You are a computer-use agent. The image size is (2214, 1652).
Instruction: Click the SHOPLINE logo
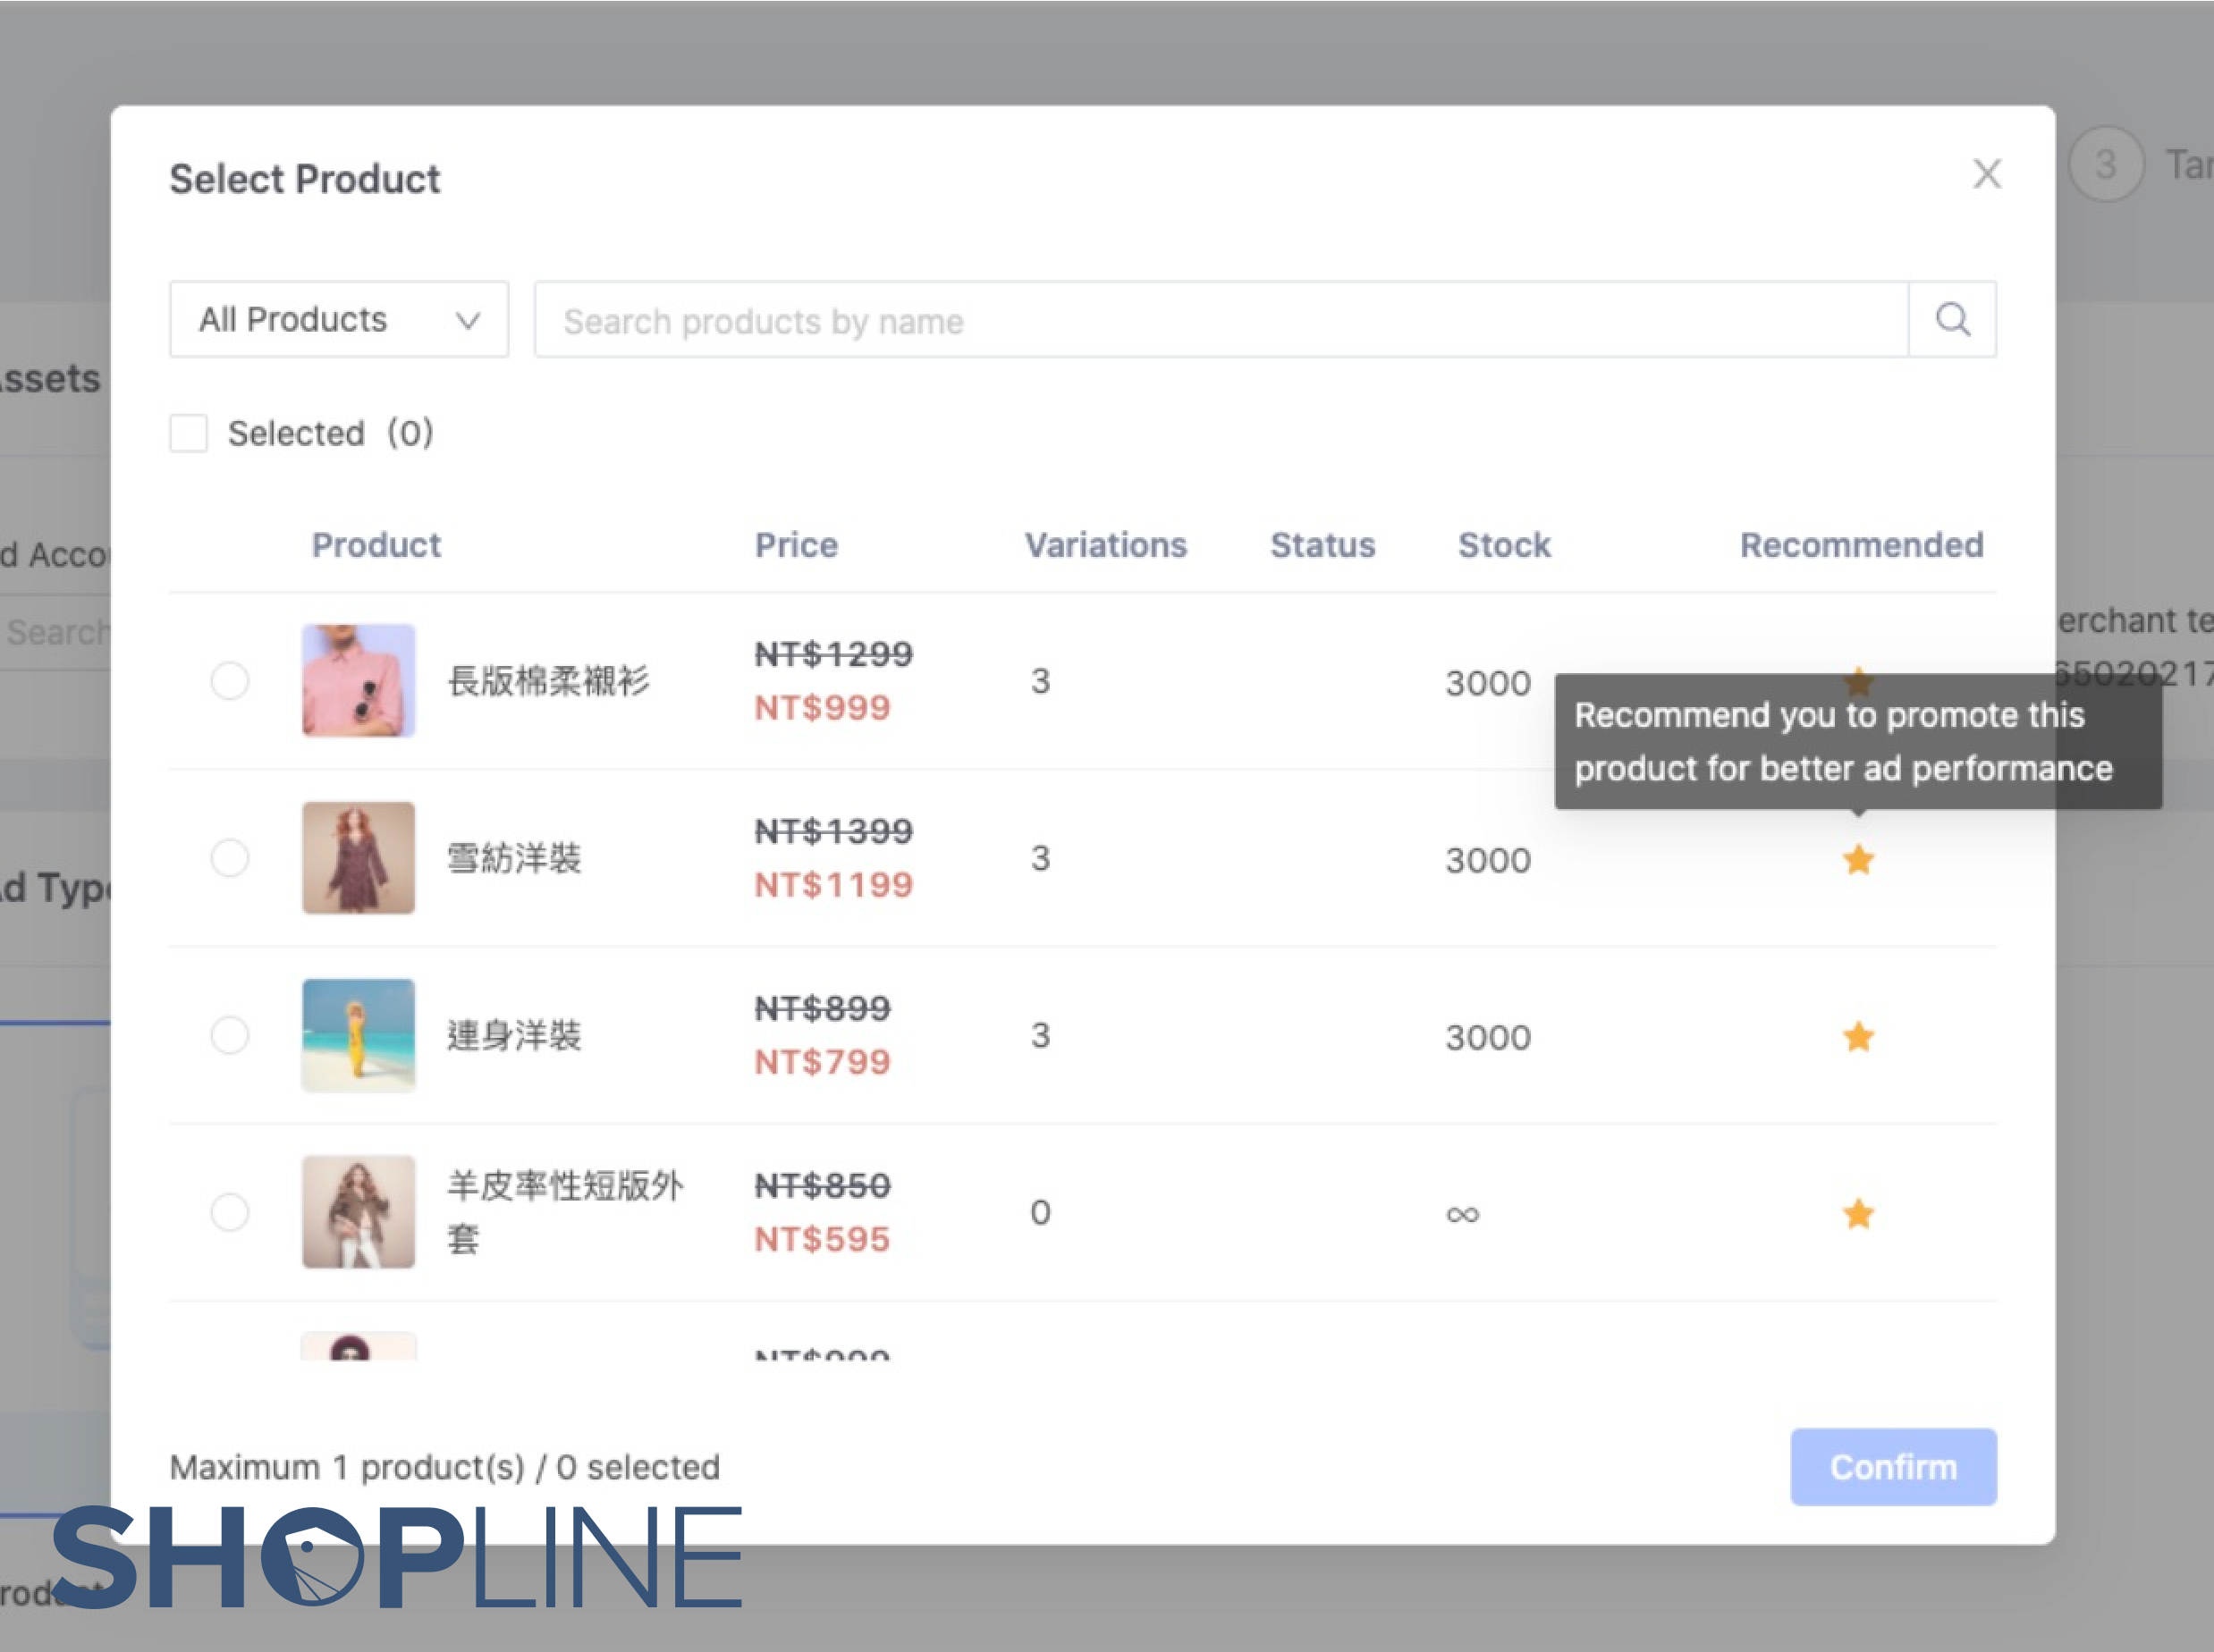[397, 1558]
